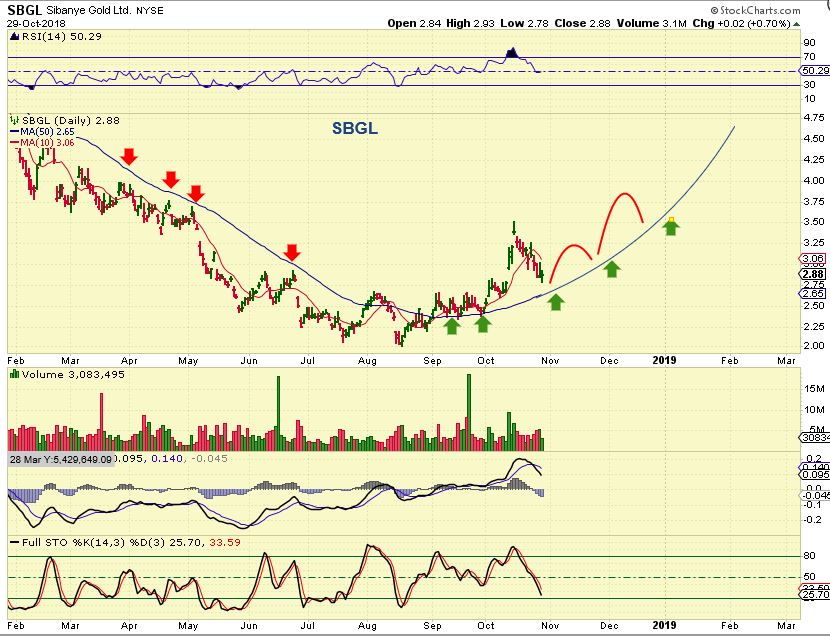Click Jun on the bottom date axis
The image size is (830, 636).
[x=249, y=626]
